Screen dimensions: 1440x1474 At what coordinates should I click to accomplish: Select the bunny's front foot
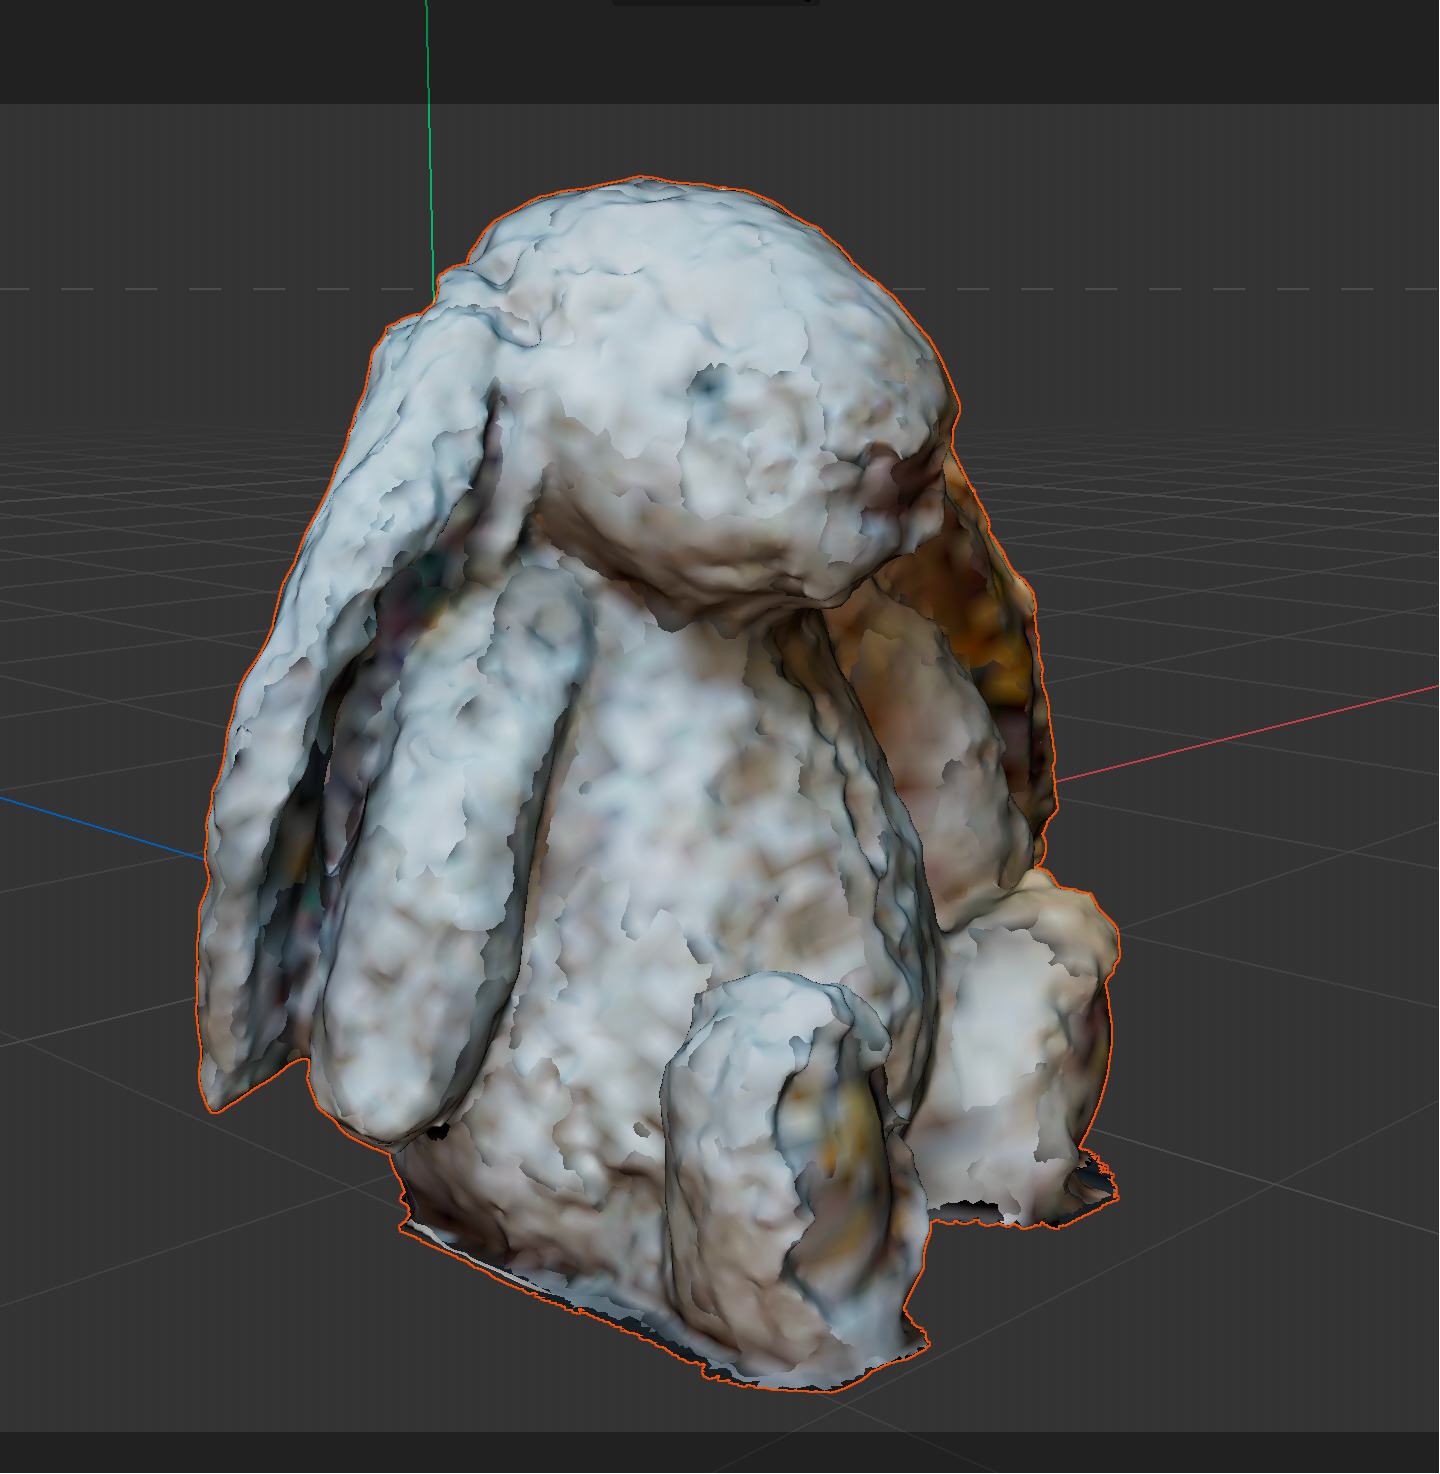(x=770, y=1150)
